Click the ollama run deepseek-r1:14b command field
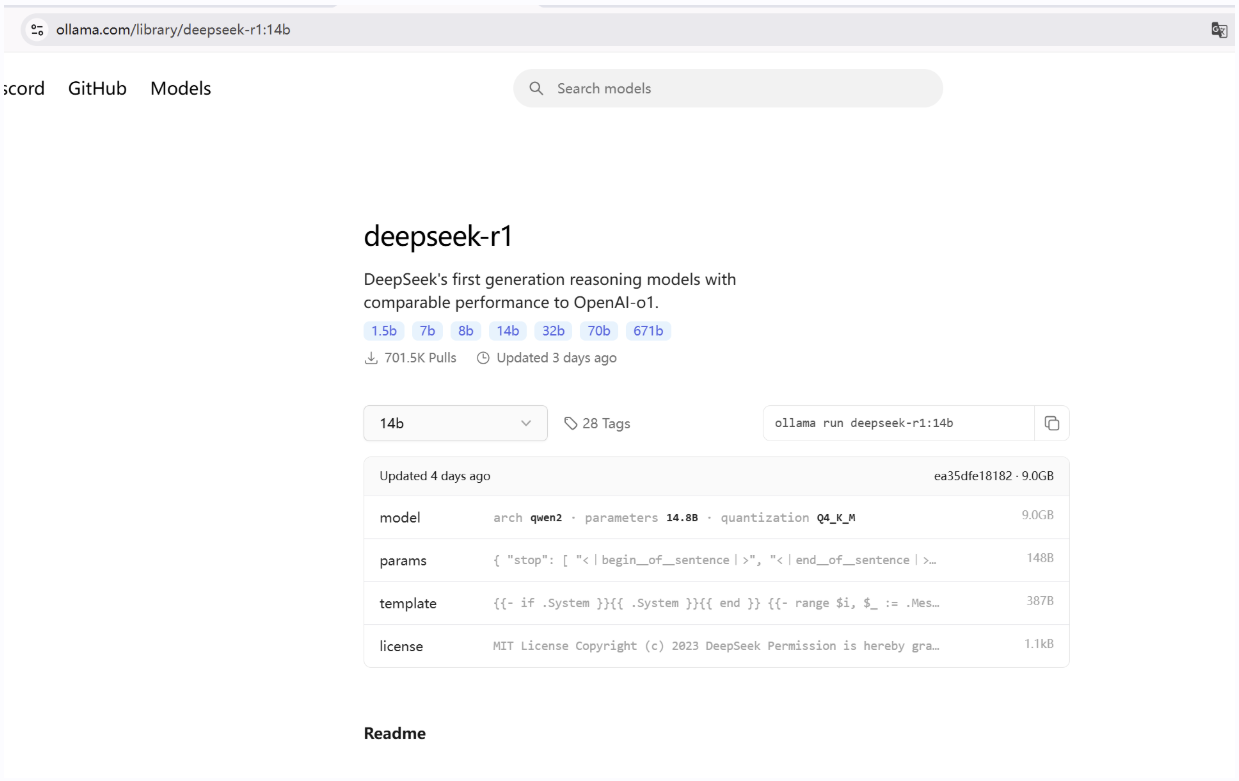 [898, 423]
